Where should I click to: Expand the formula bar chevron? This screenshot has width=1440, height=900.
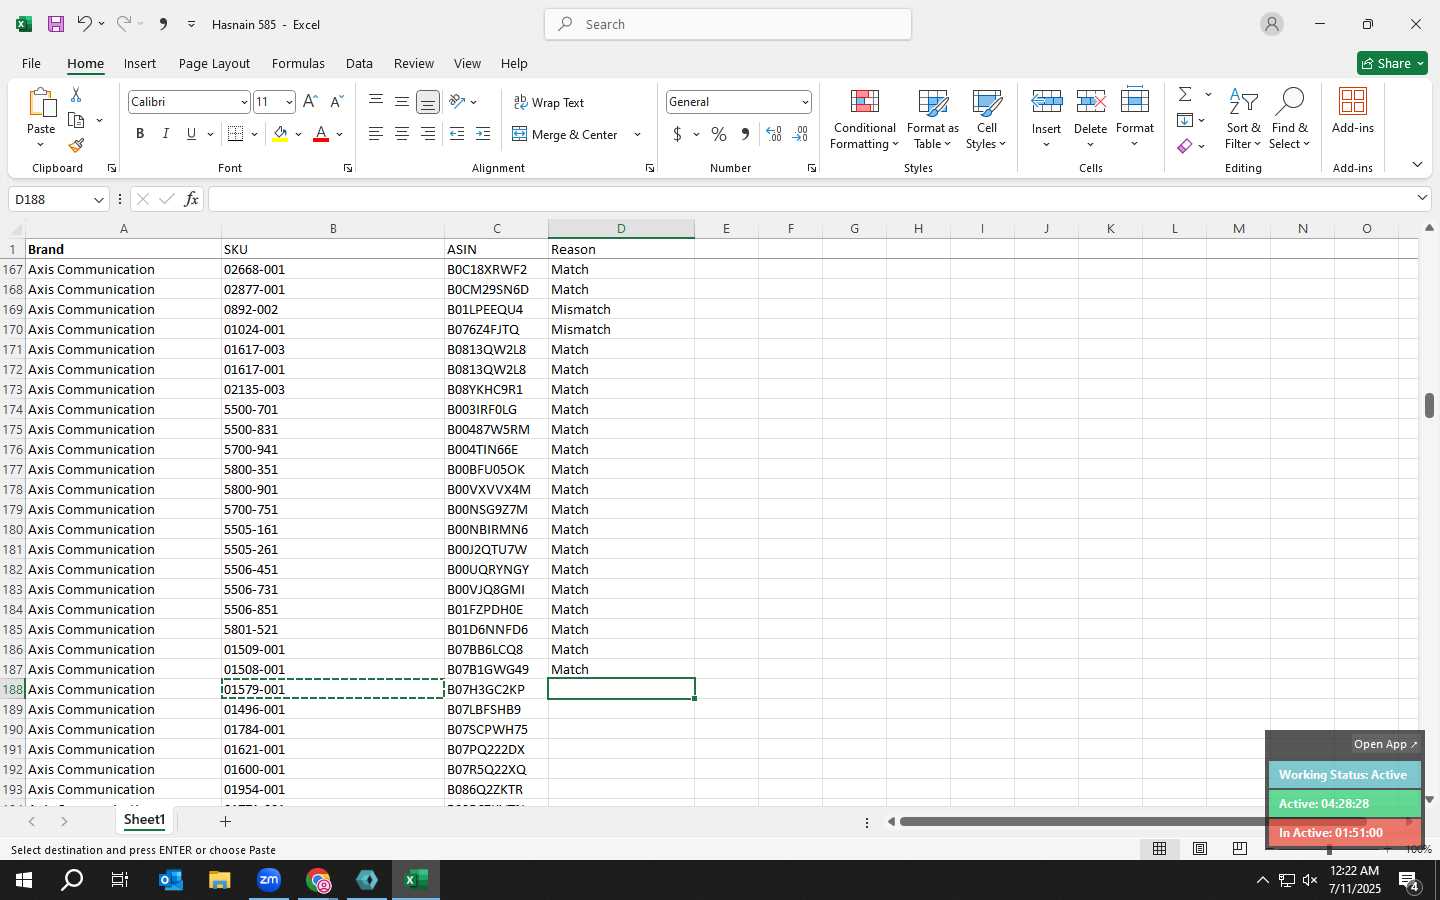tap(1422, 198)
